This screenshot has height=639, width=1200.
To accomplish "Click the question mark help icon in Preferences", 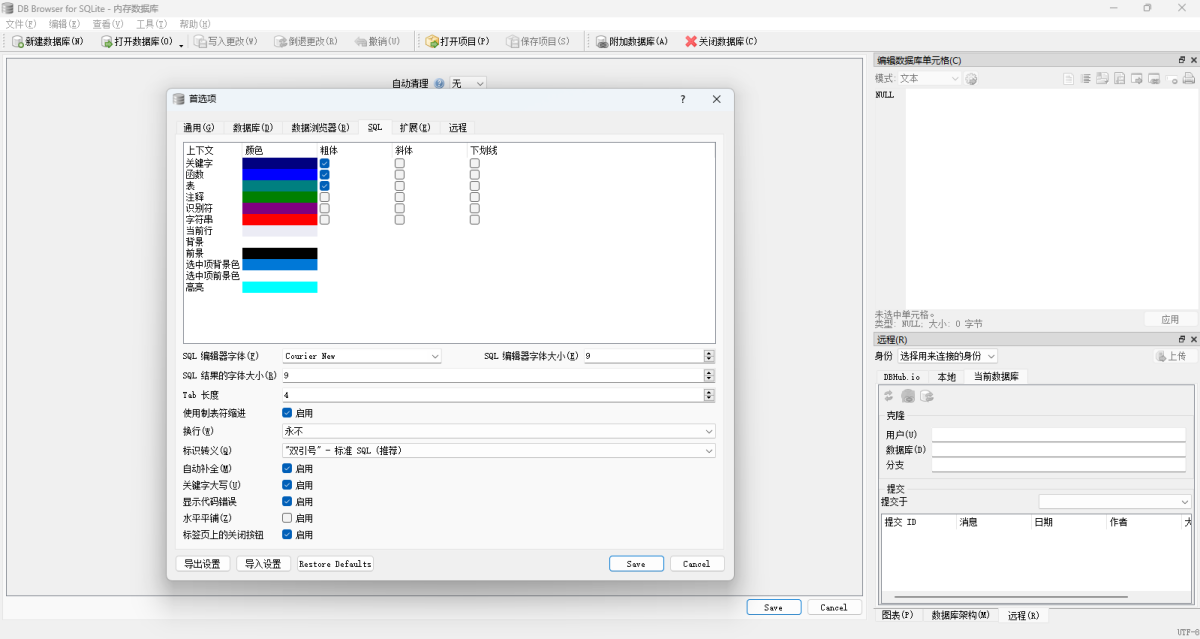I will [x=683, y=99].
